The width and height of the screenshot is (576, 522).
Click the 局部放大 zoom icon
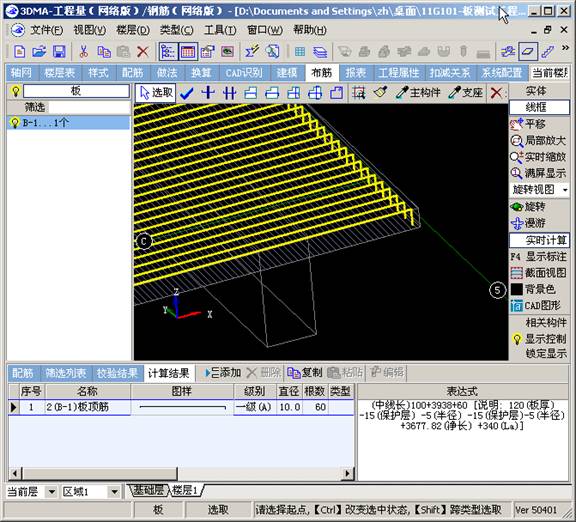516,141
